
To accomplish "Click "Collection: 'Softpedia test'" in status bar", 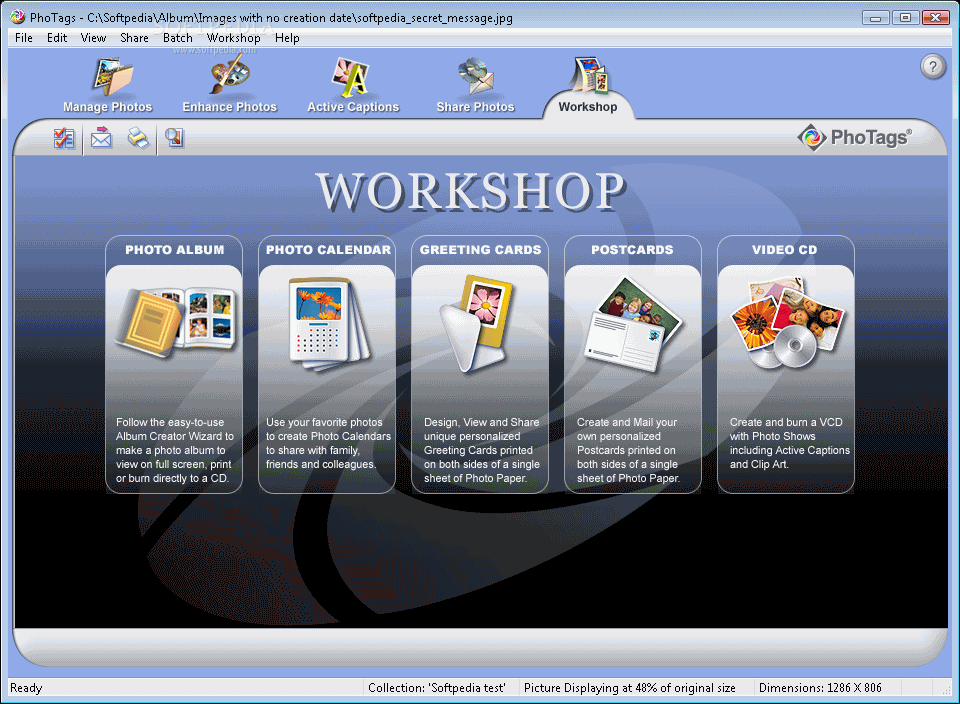I will click(x=437, y=688).
